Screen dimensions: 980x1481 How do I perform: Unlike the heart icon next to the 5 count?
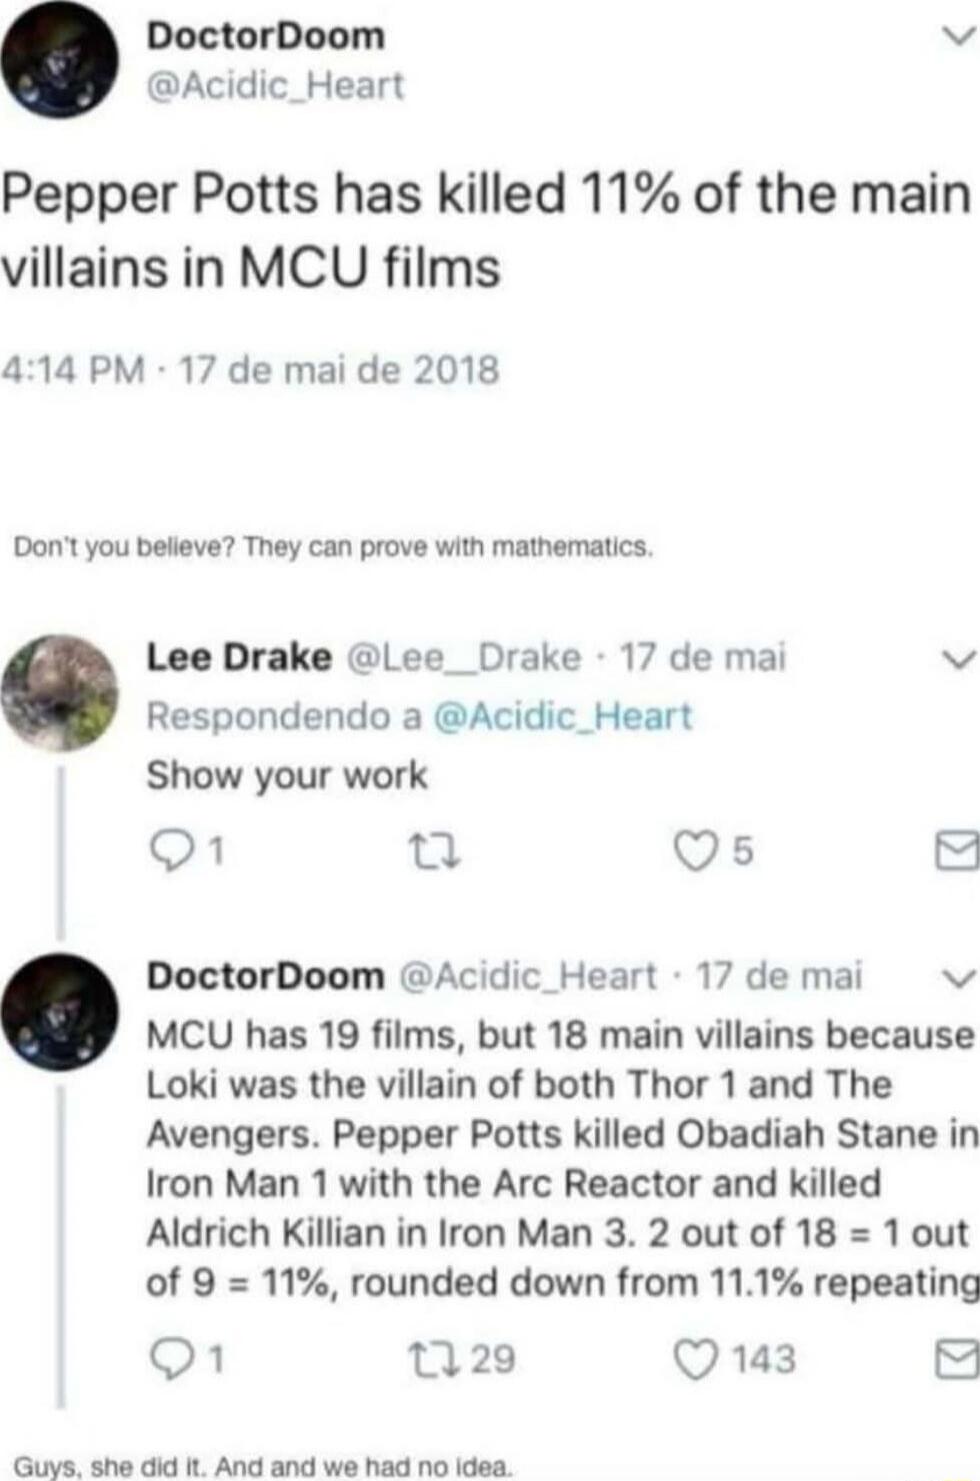click(695, 851)
